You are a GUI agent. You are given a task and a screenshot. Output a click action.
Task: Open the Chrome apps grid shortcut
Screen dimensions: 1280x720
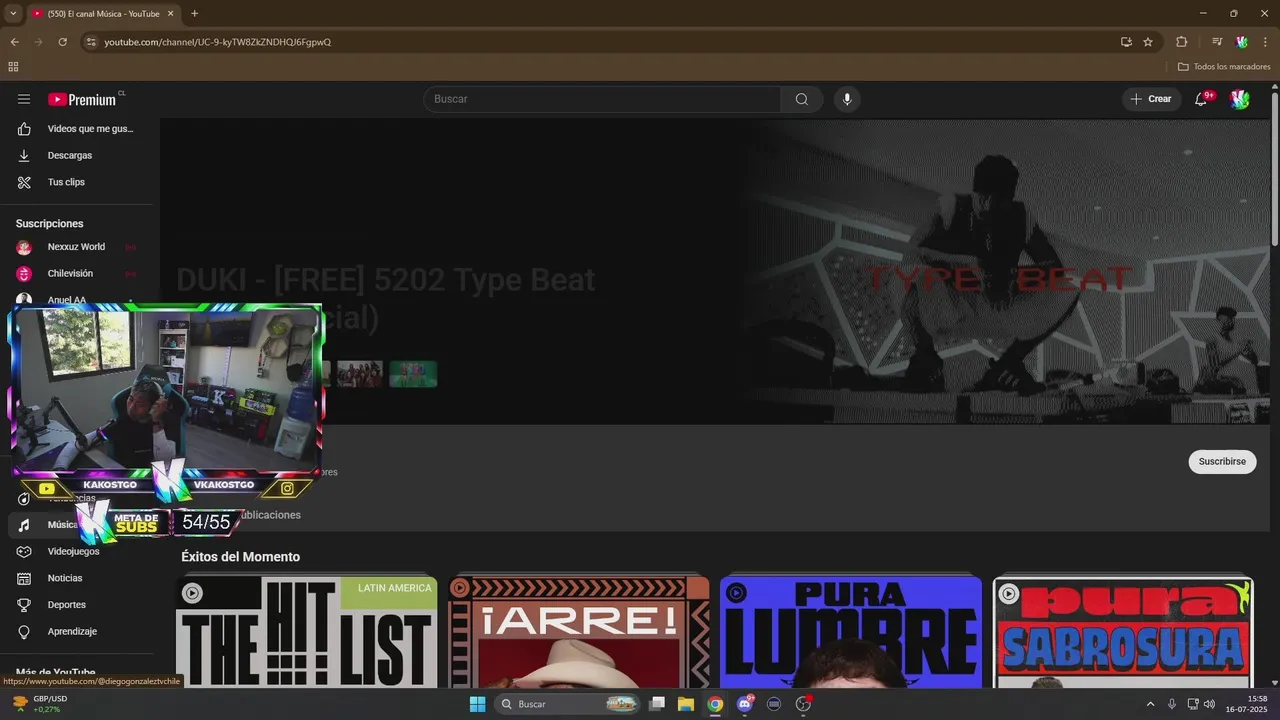(x=13, y=67)
